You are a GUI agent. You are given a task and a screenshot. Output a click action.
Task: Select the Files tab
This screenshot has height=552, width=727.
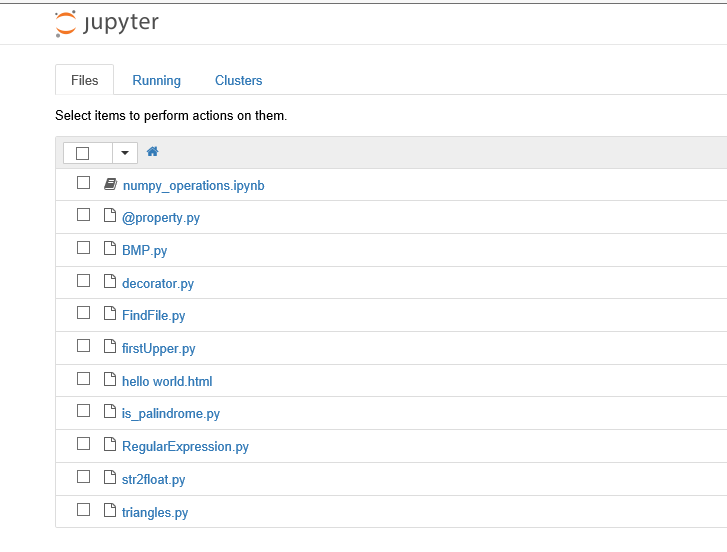[84, 80]
